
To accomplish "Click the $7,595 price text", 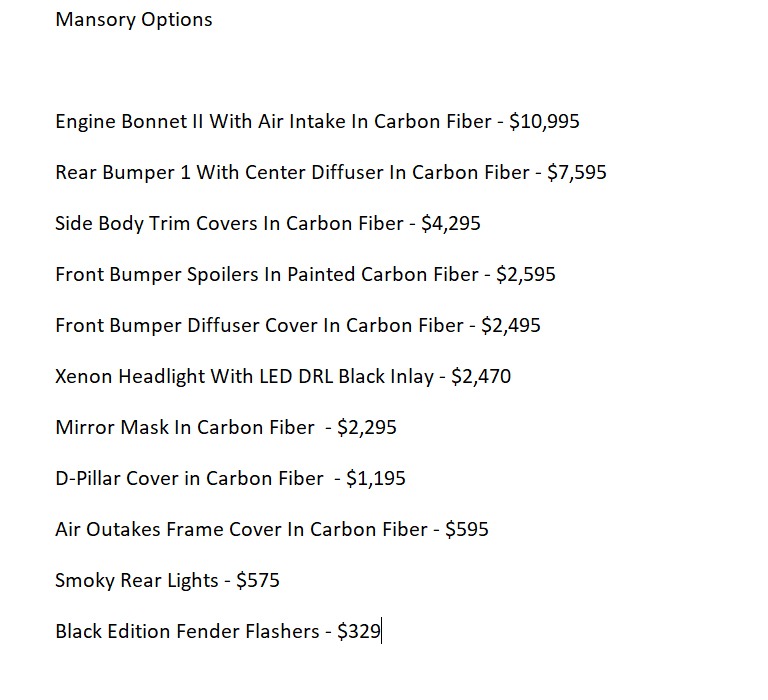I will (x=576, y=172).
